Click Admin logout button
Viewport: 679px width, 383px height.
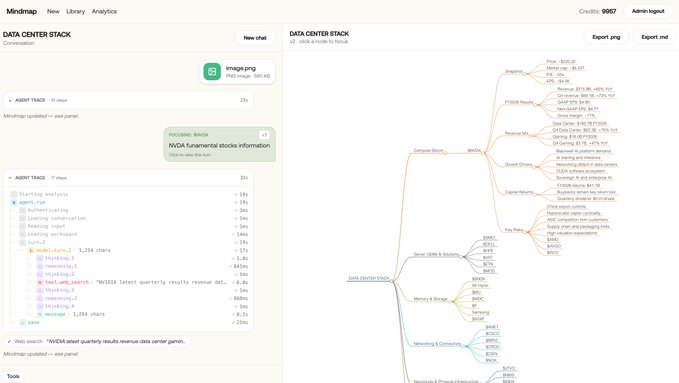pos(648,11)
